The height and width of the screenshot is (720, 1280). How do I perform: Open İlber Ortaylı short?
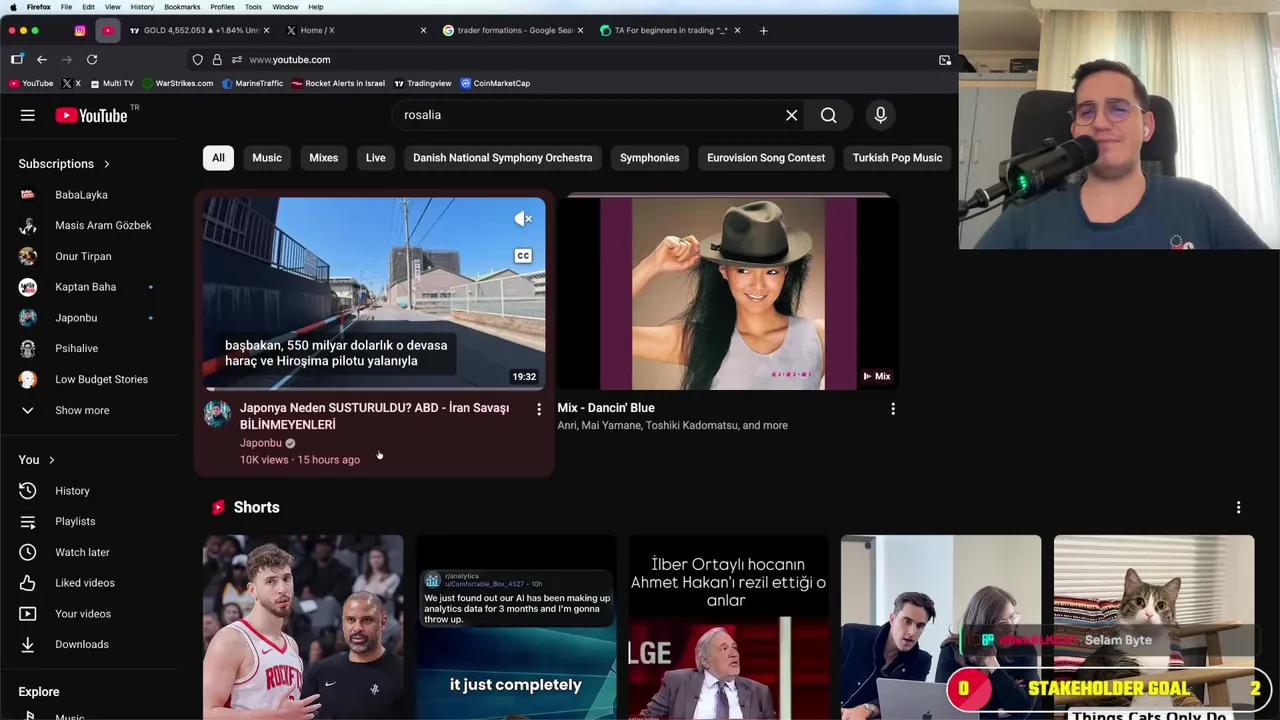coord(728,627)
